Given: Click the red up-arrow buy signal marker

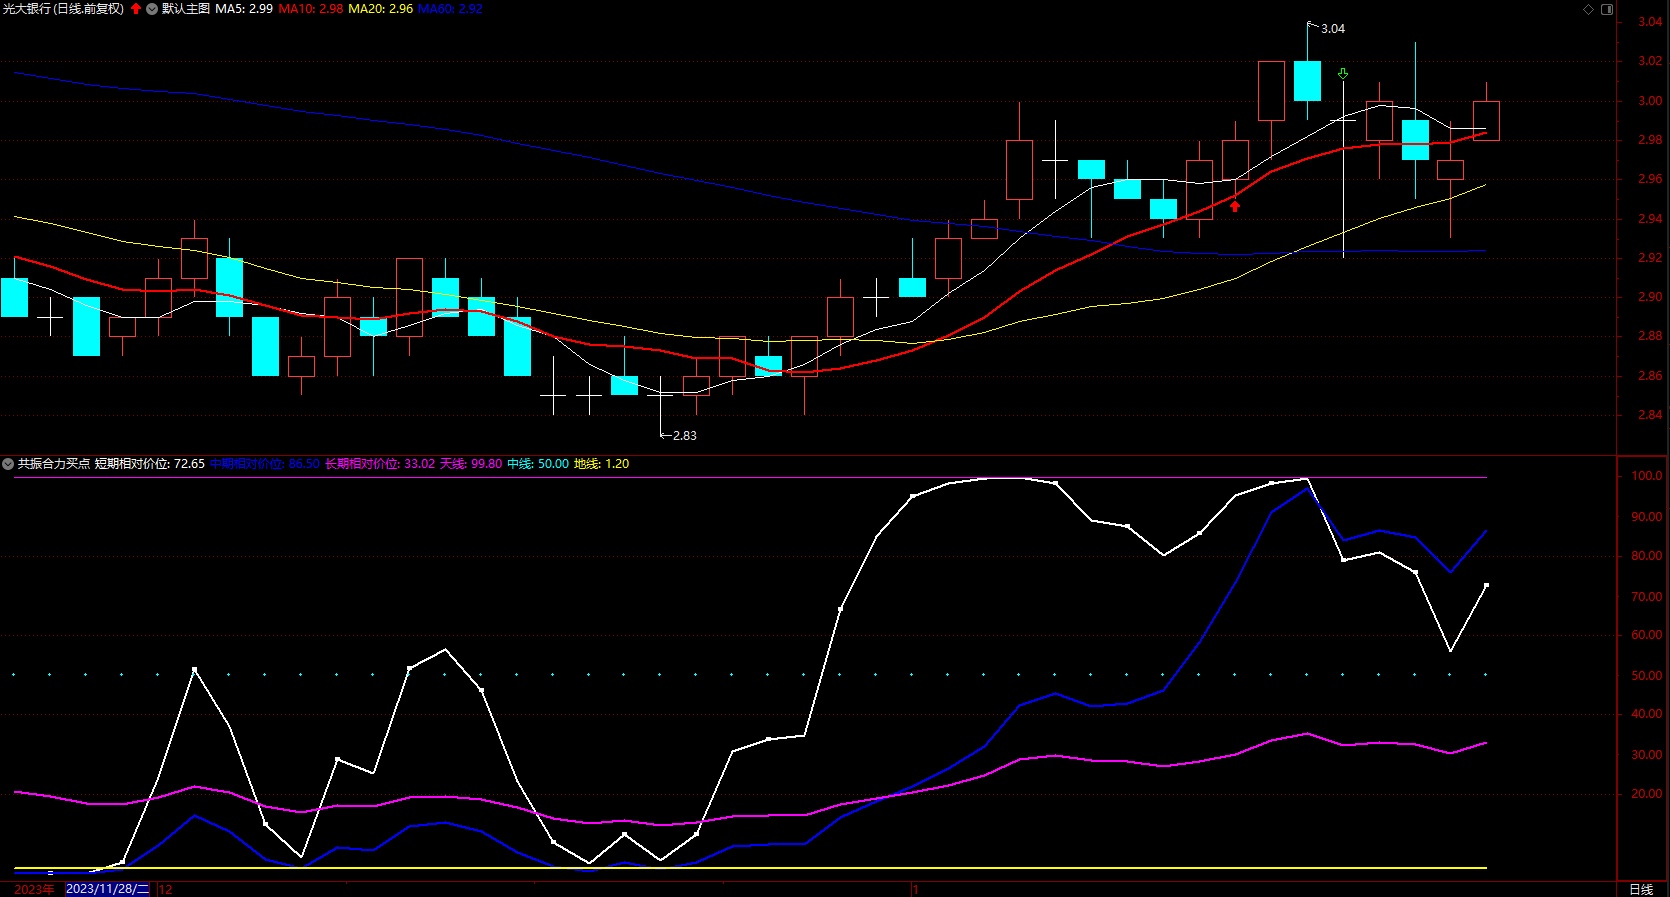Looking at the screenshot, I should click(x=1235, y=206).
